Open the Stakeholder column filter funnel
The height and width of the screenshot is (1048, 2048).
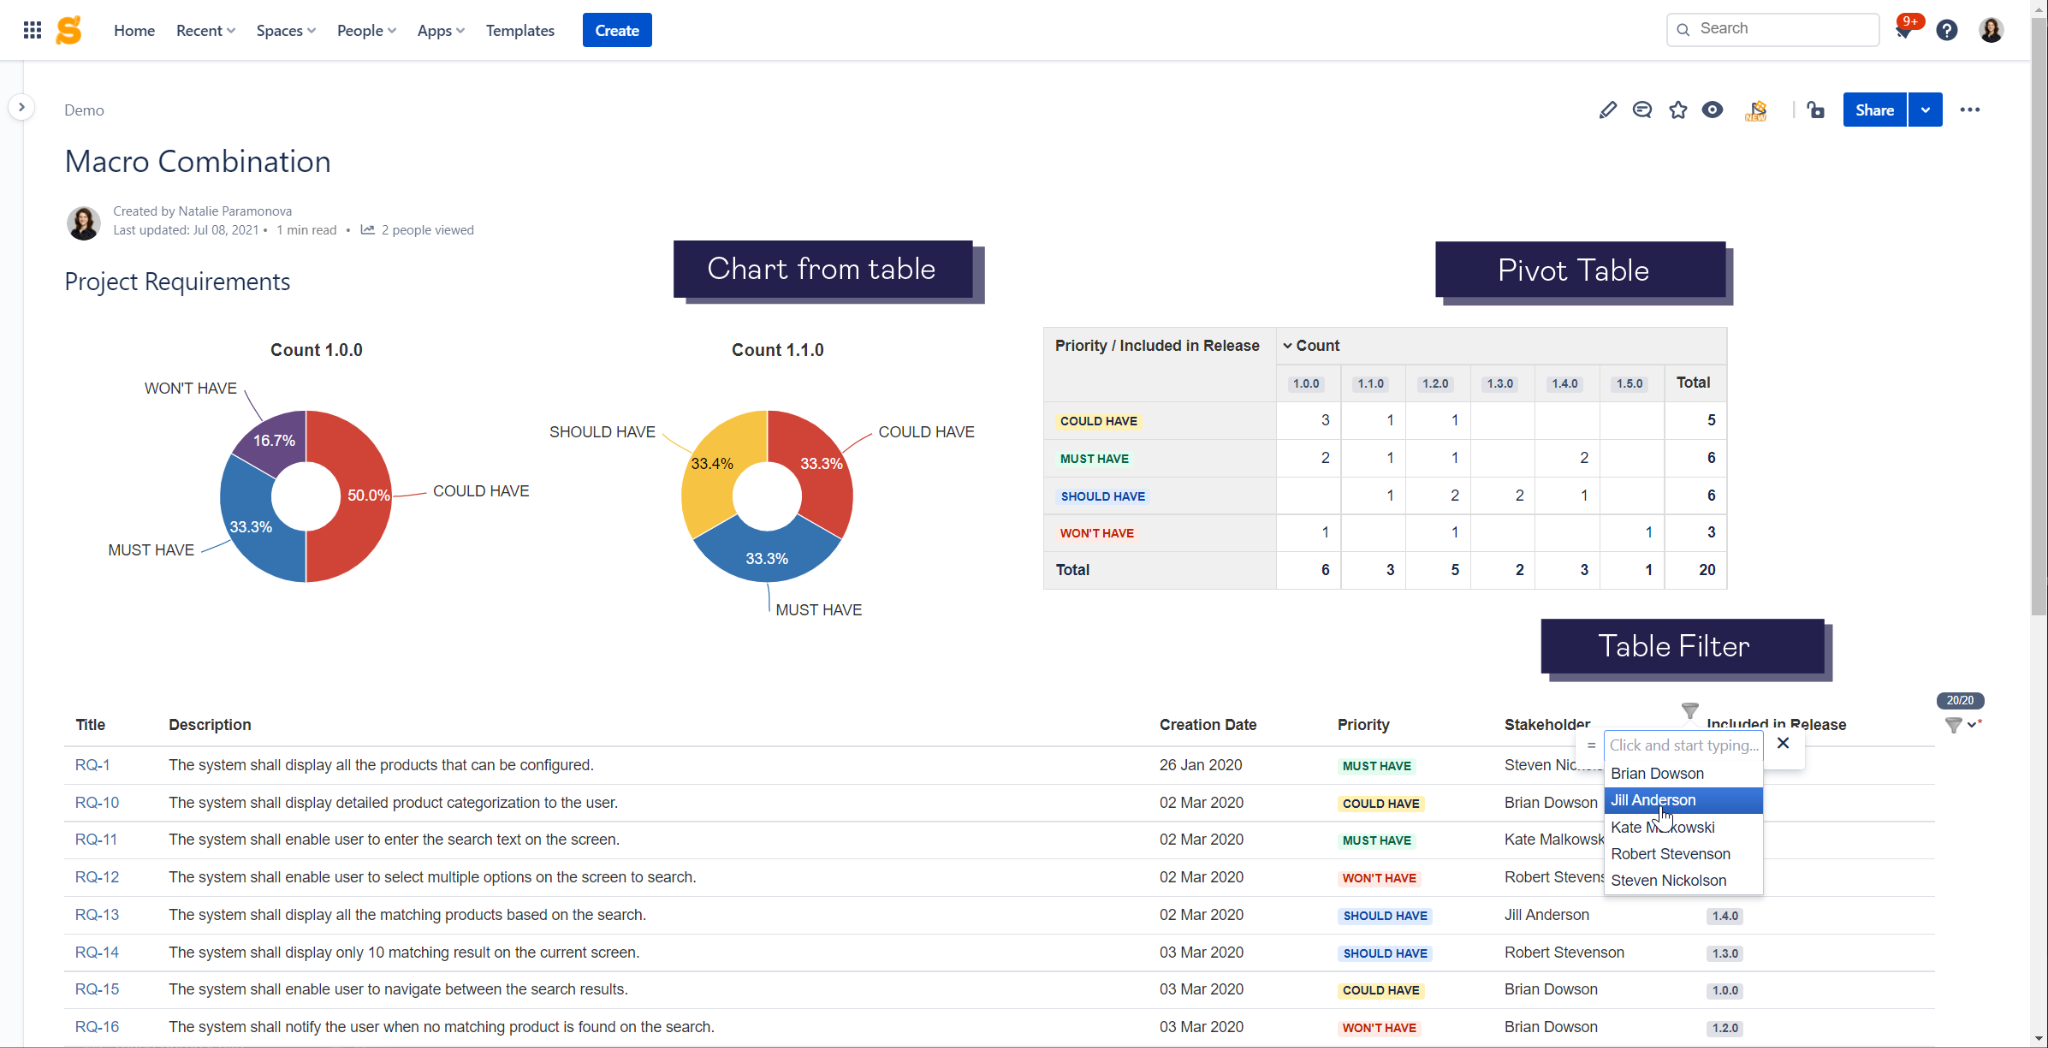click(x=1689, y=711)
